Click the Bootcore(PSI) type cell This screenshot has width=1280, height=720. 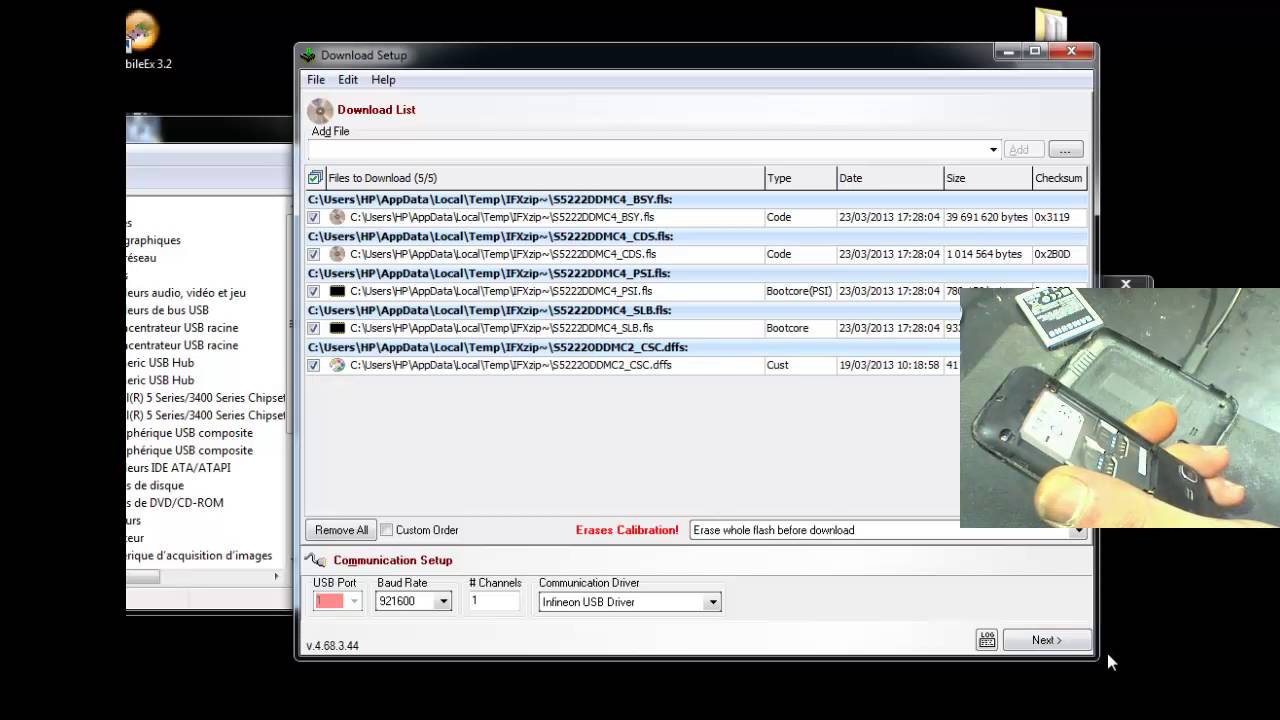coord(799,291)
